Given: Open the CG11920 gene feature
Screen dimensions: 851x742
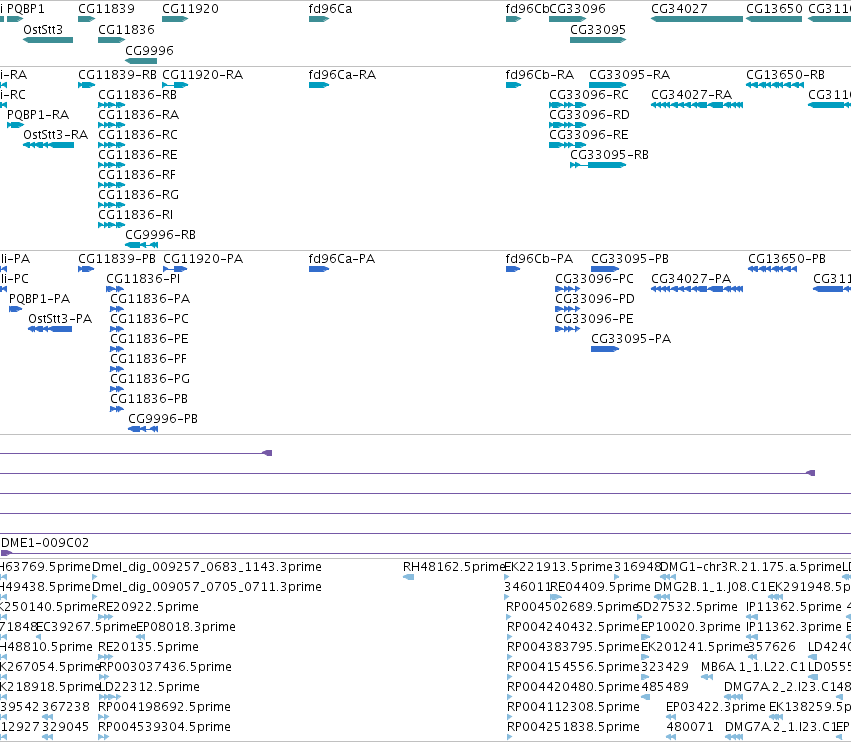Looking at the screenshot, I should pos(175,19).
